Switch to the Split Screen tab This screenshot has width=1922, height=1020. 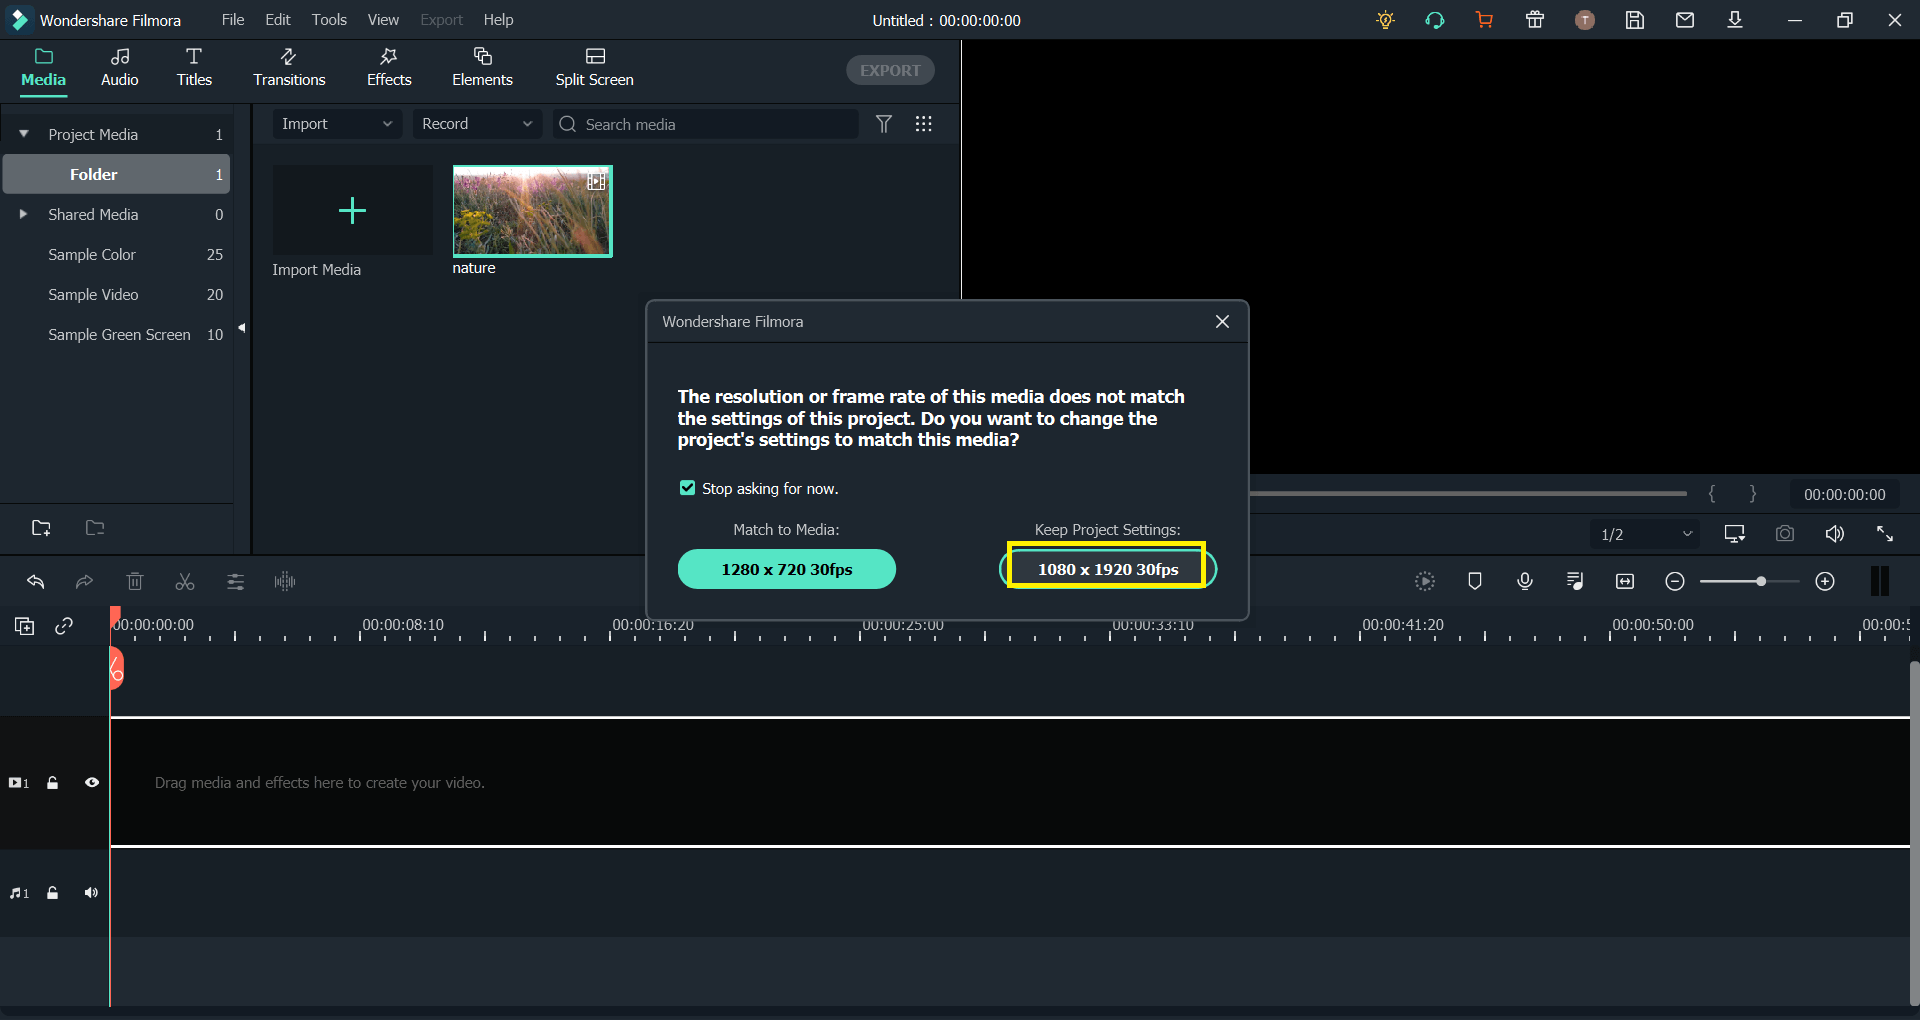(x=595, y=68)
